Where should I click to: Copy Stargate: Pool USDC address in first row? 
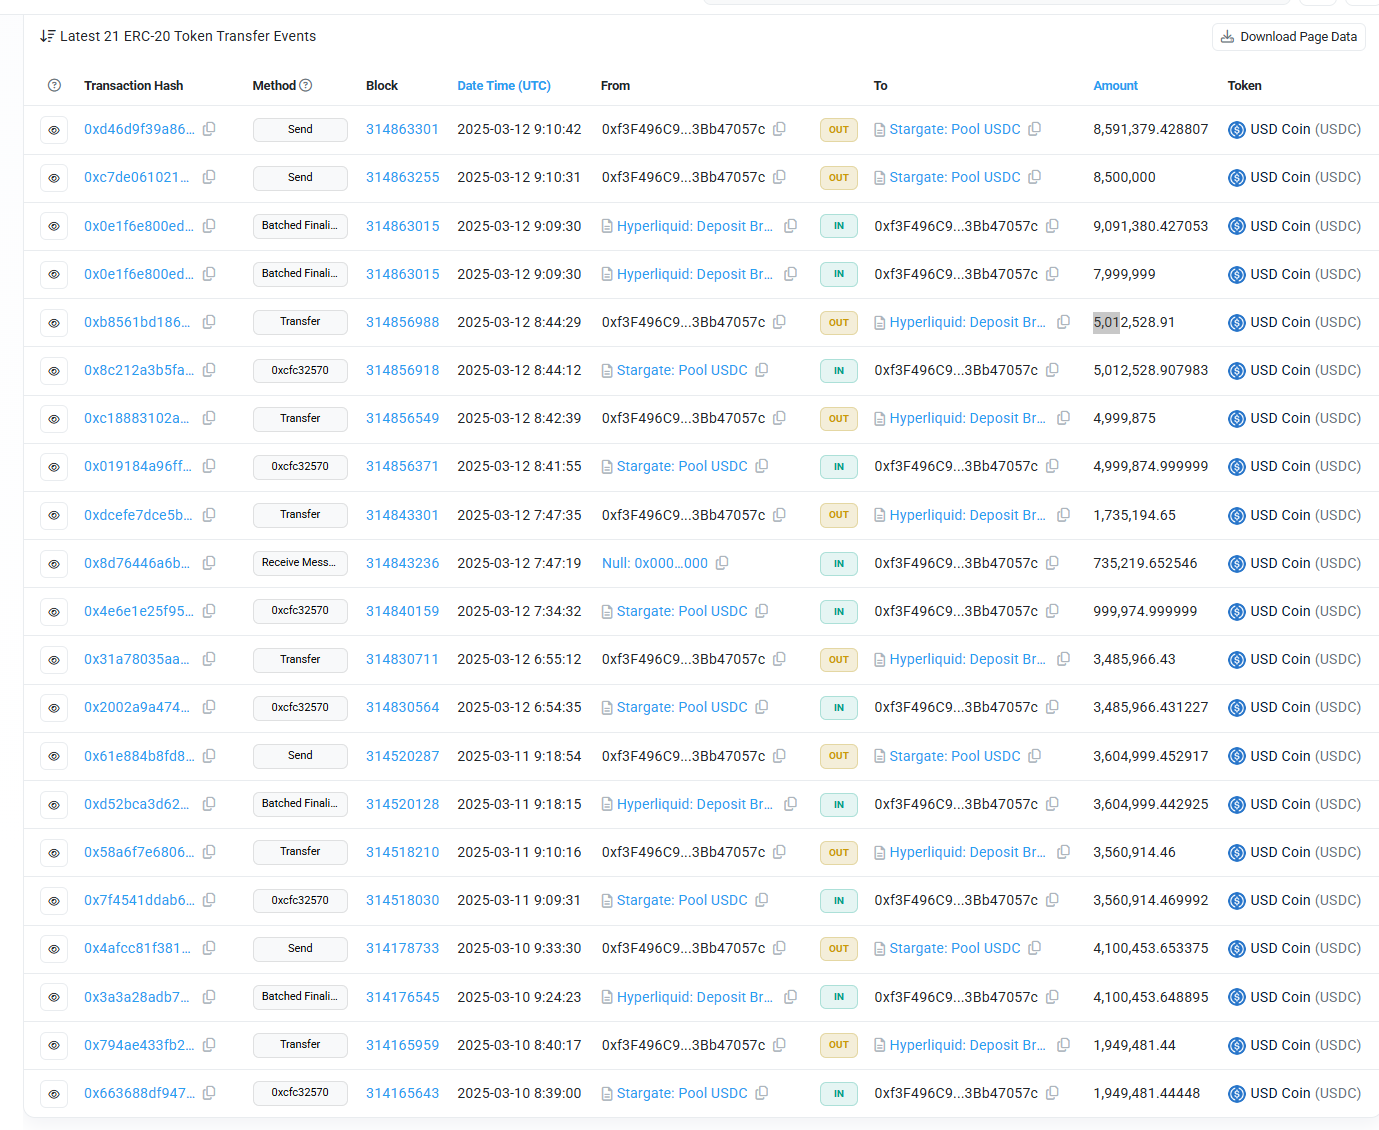1035,129
